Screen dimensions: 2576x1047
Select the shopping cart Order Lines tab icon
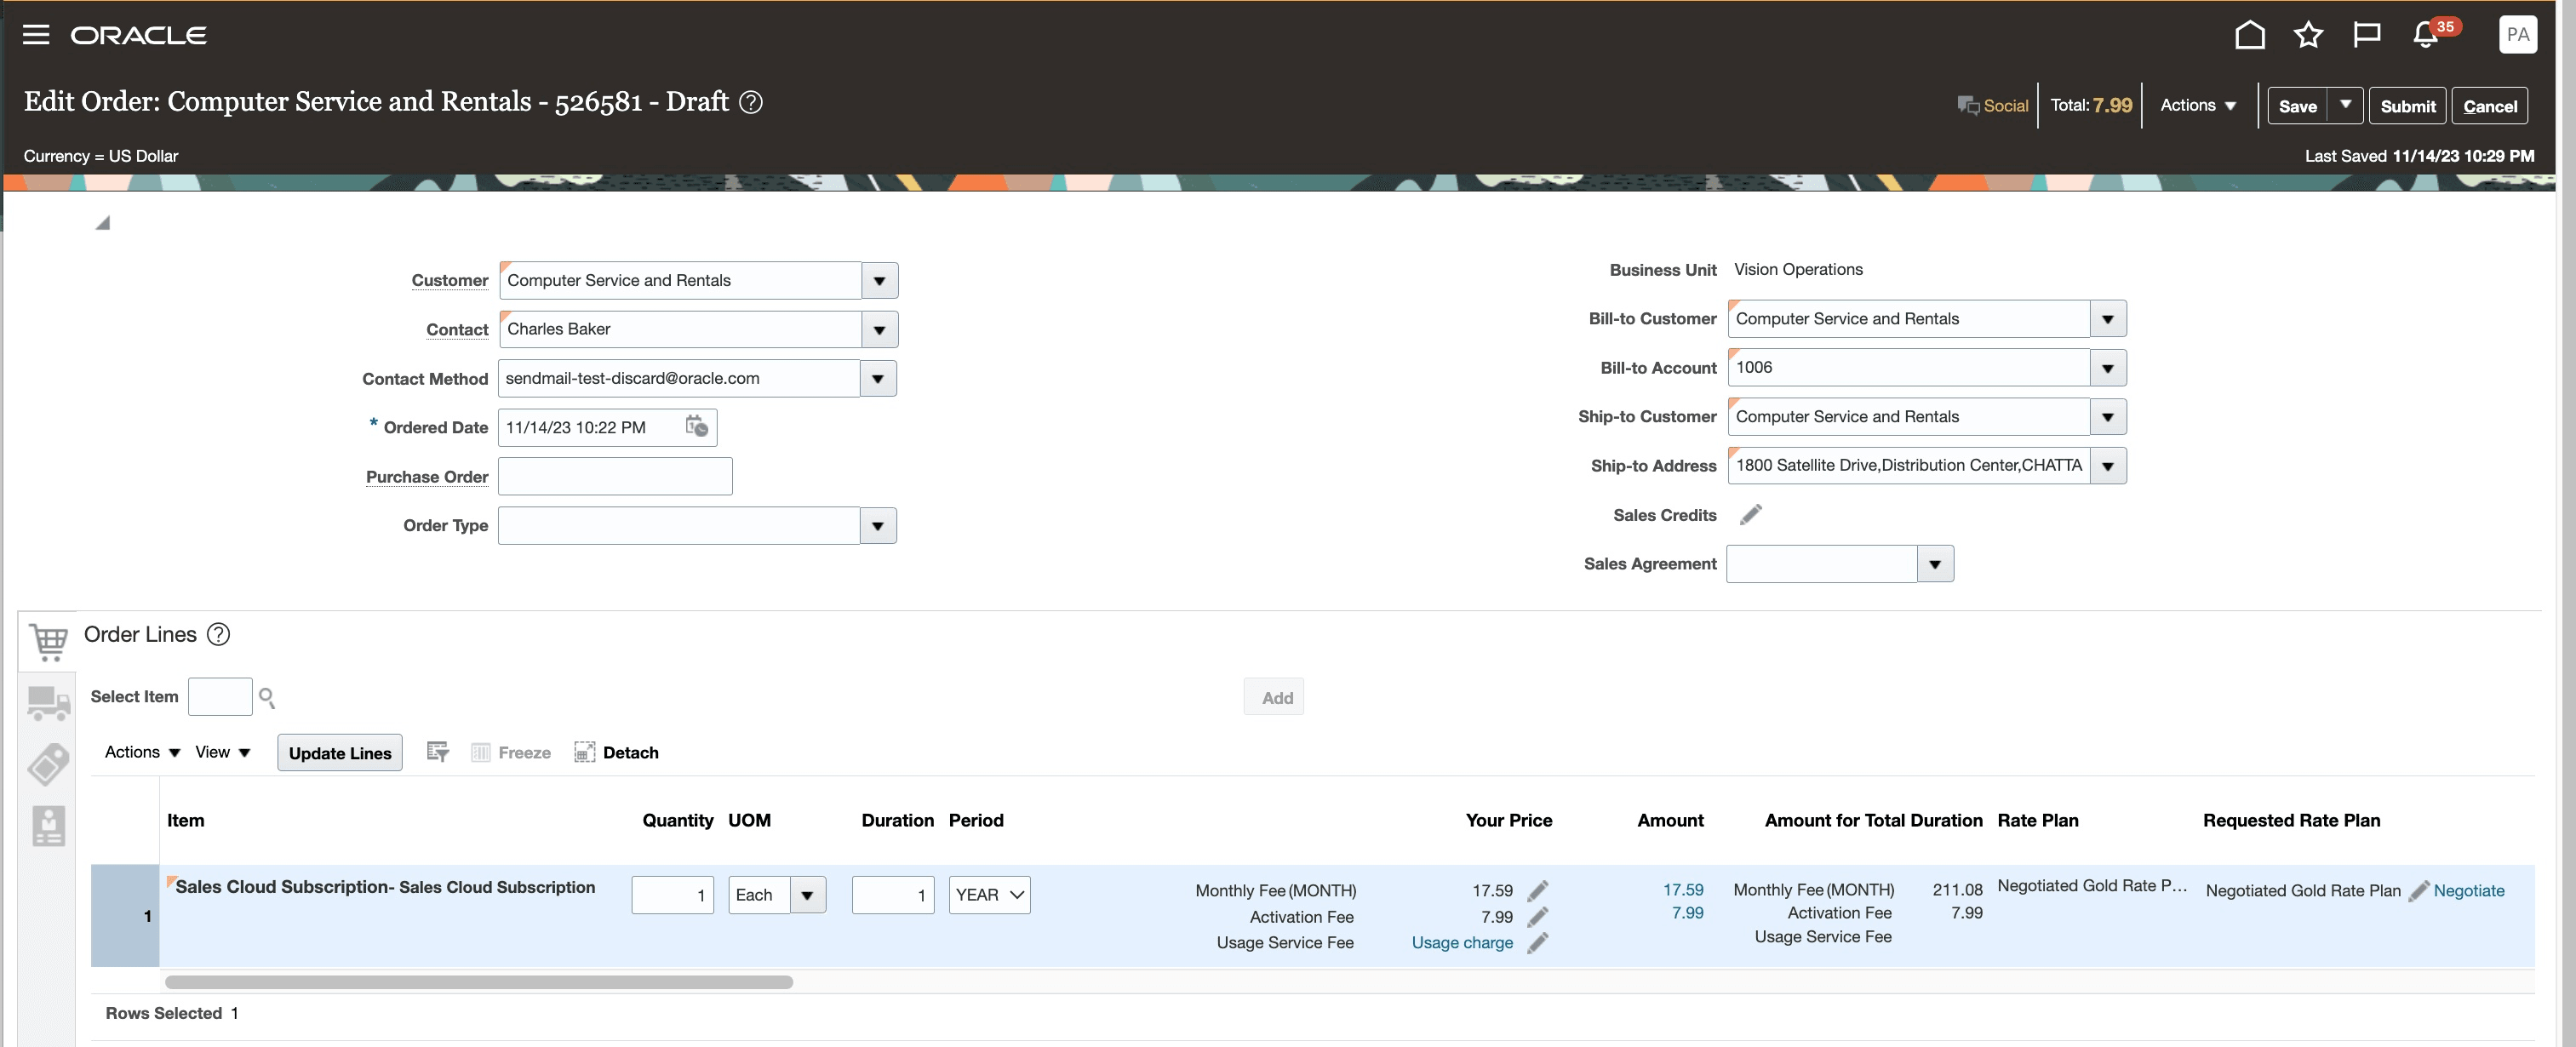pyautogui.click(x=48, y=641)
